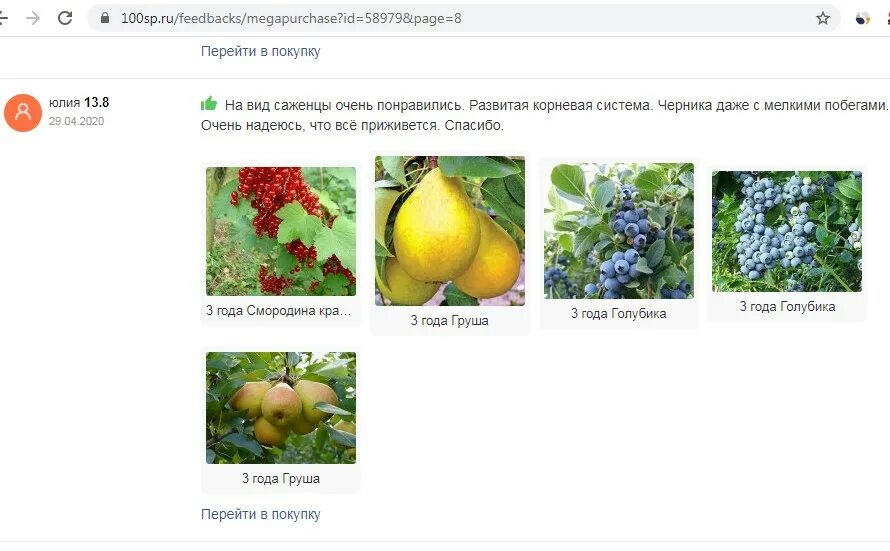The image size is (890, 551).
Task: Follow the top "Перейти в покупку" link
Action: point(261,51)
